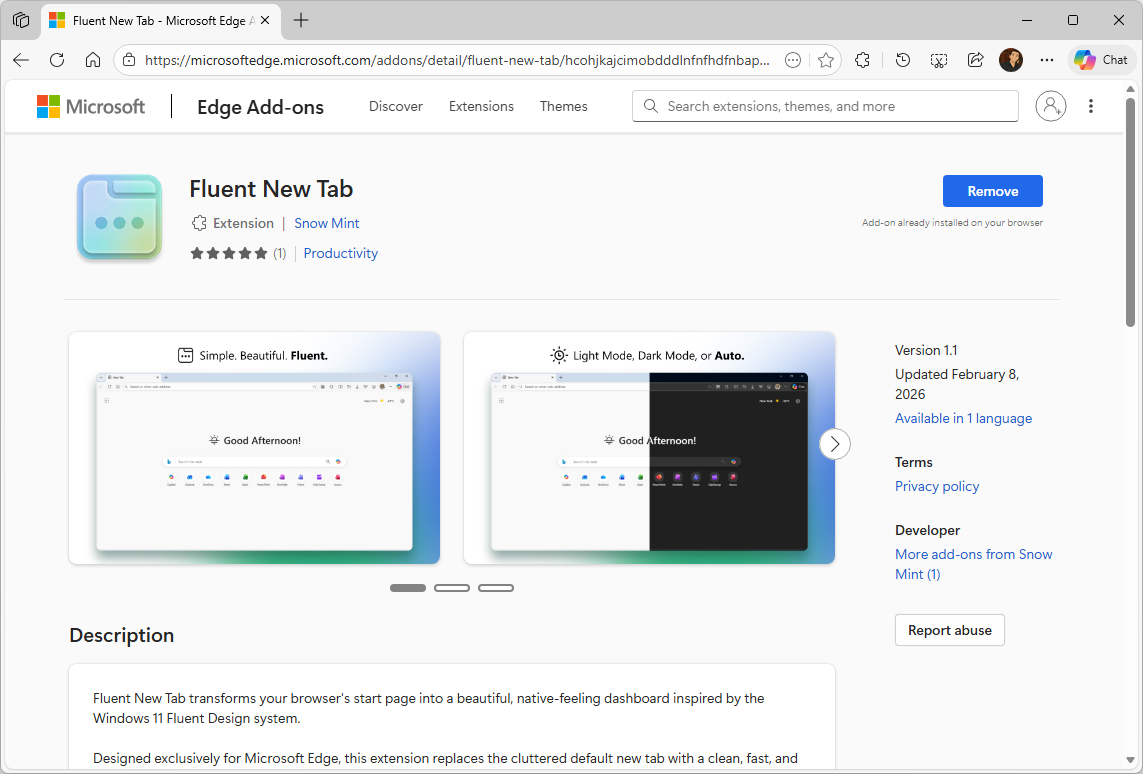The width and height of the screenshot is (1143, 774).
Task: Sign in using the account icon
Action: pos(1050,106)
